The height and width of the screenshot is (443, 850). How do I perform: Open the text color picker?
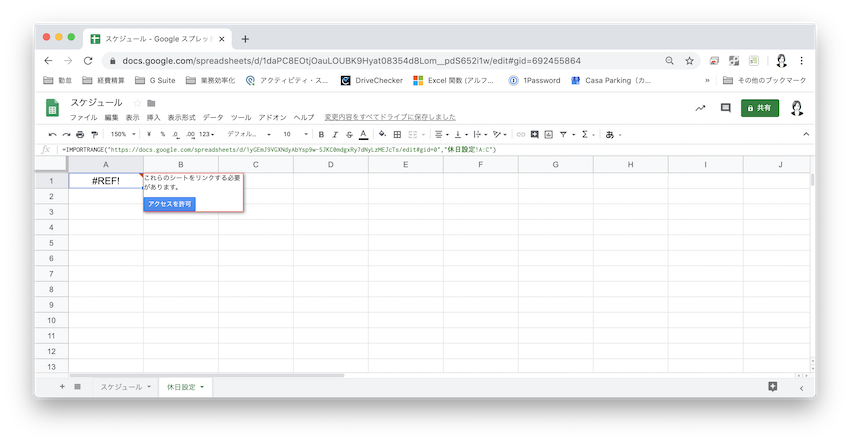click(x=363, y=134)
